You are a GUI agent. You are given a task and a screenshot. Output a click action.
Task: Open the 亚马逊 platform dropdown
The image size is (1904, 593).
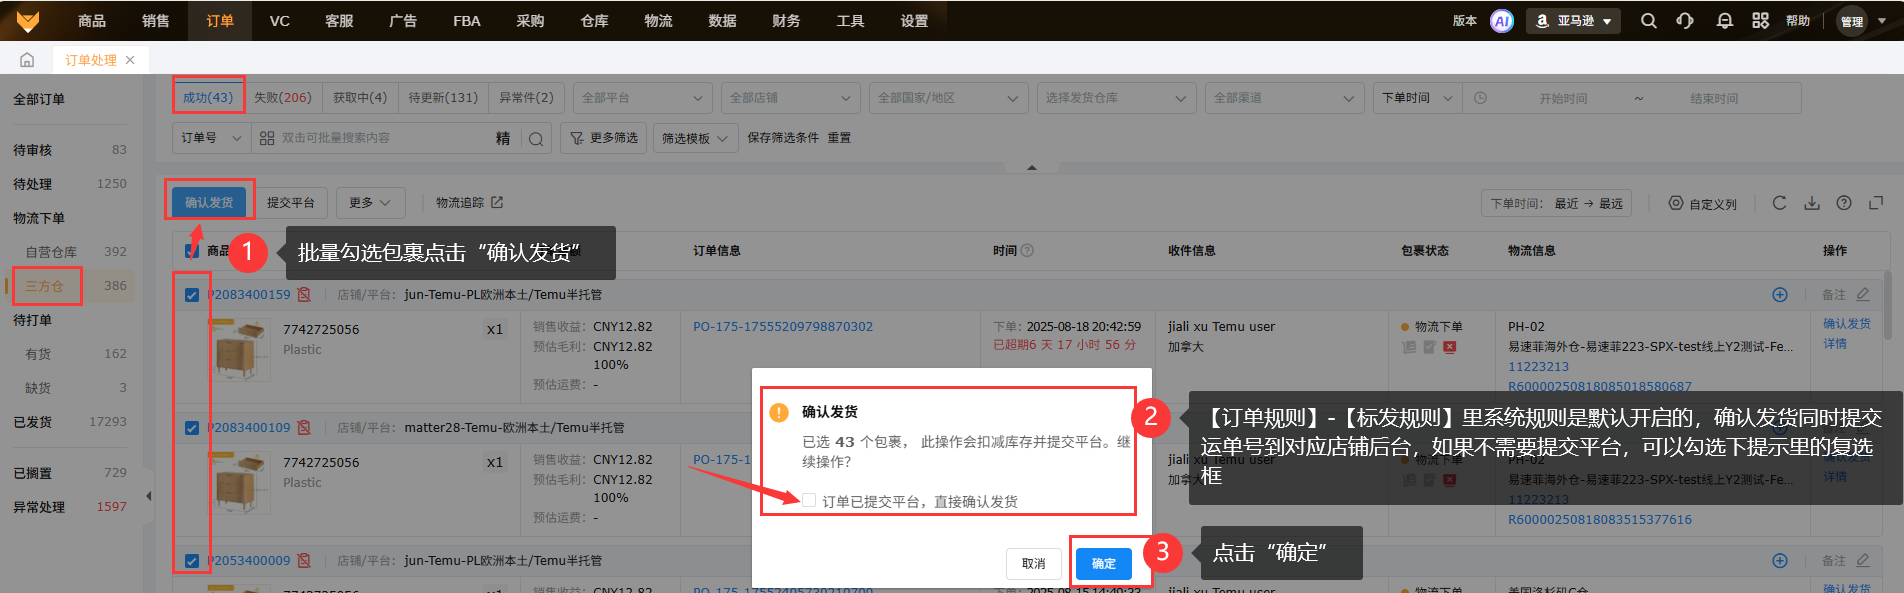[x=1574, y=21]
